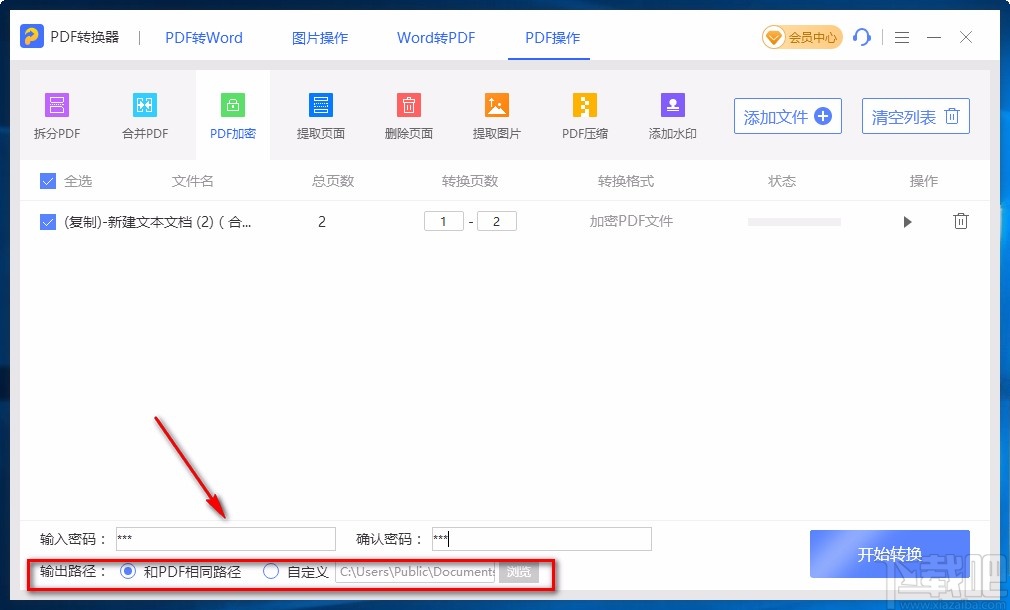Open the 删除页面 tool

[x=408, y=113]
